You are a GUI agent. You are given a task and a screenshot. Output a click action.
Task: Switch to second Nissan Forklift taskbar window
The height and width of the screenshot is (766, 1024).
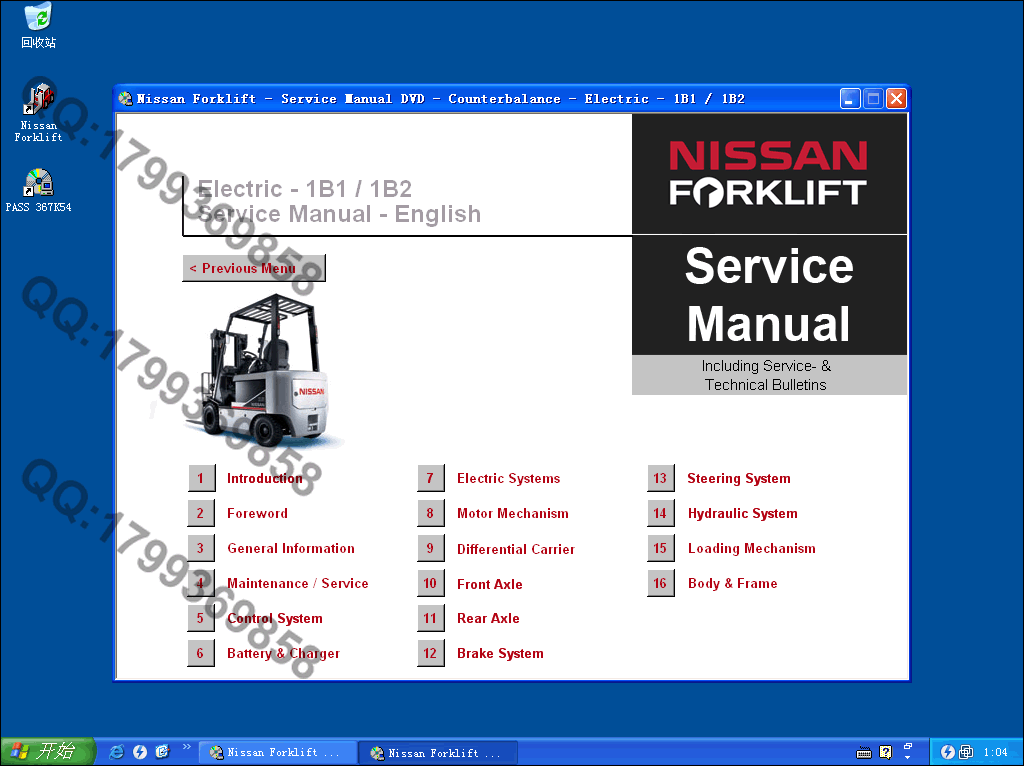[x=442, y=753]
